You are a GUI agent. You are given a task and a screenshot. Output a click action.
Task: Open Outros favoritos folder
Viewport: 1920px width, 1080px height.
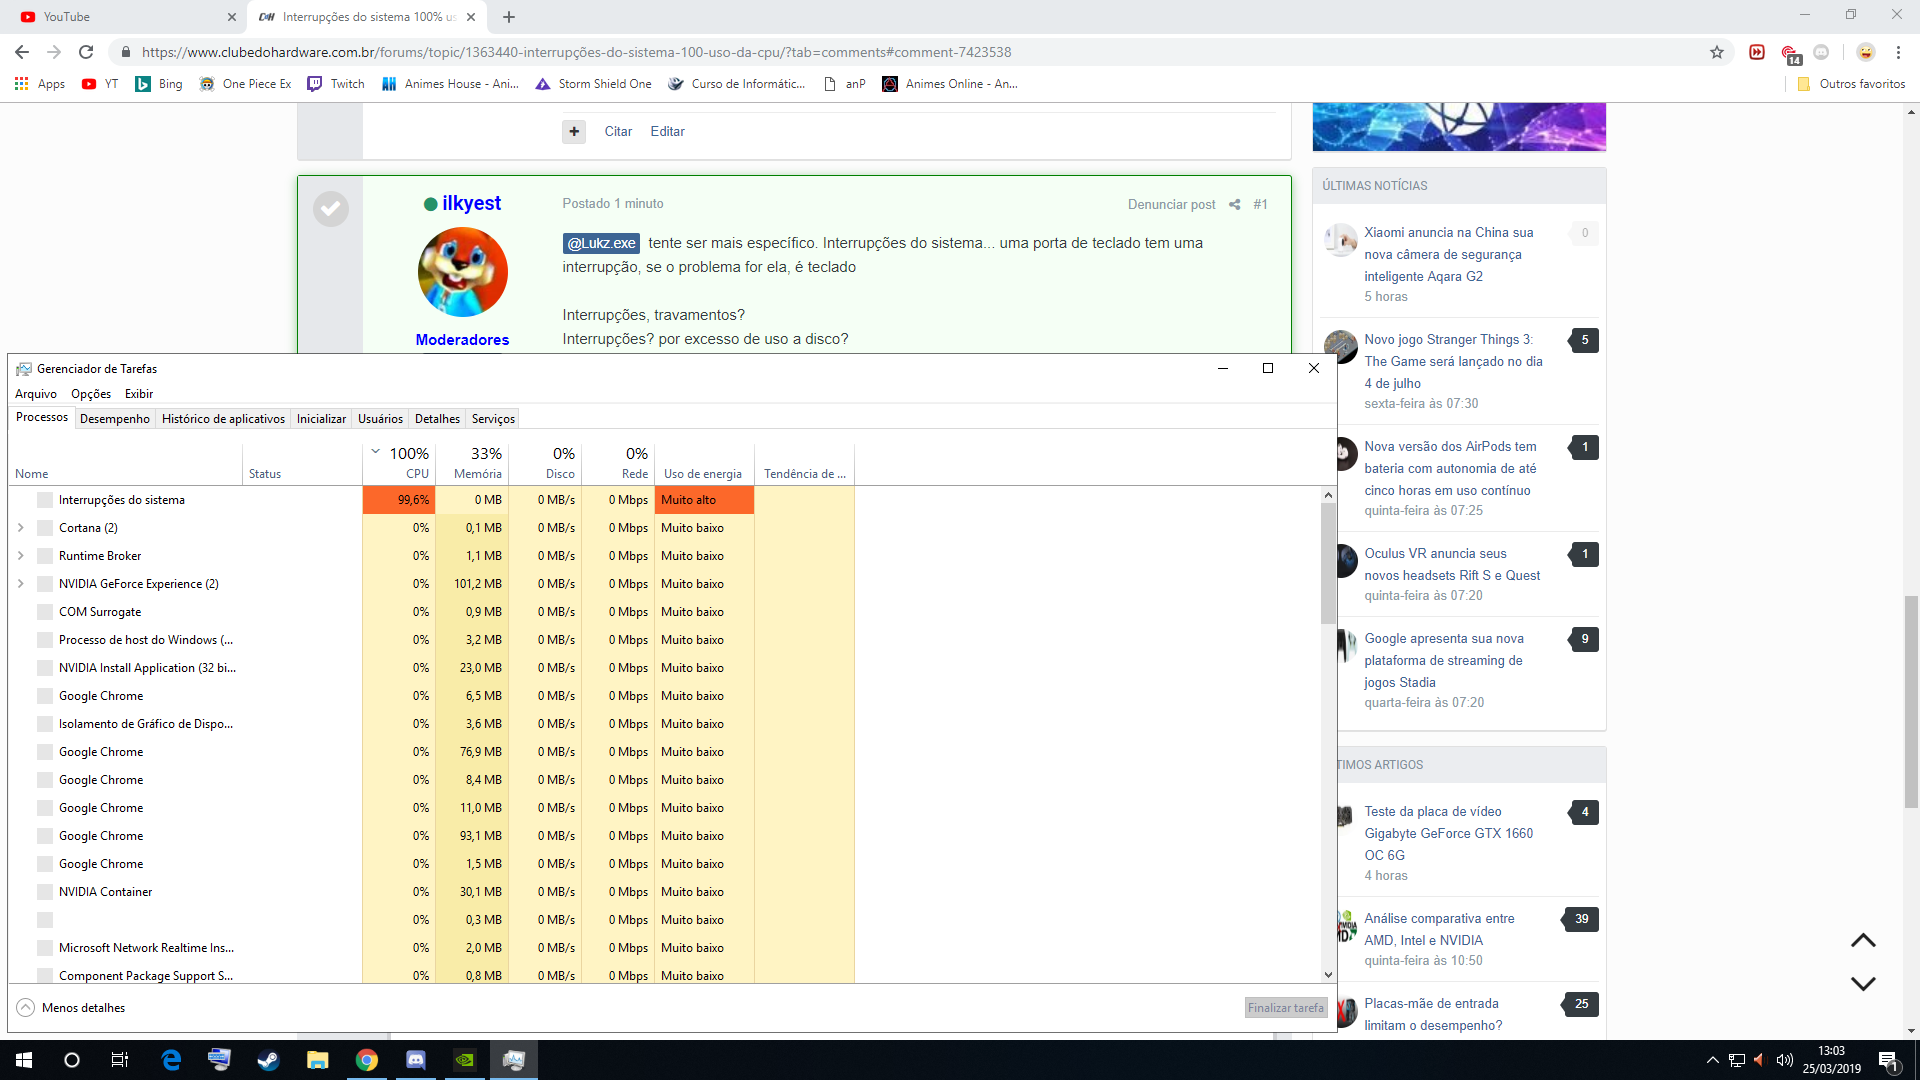(1851, 84)
